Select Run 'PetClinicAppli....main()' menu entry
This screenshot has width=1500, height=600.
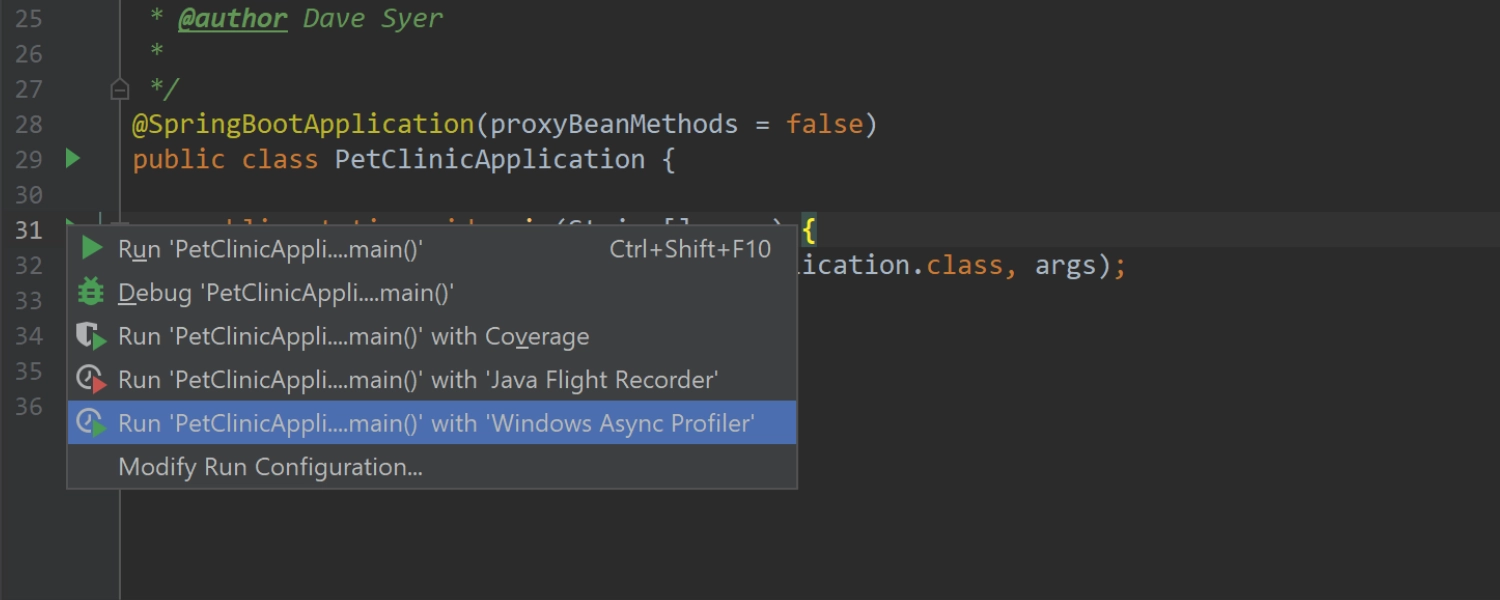pyautogui.click(x=432, y=249)
